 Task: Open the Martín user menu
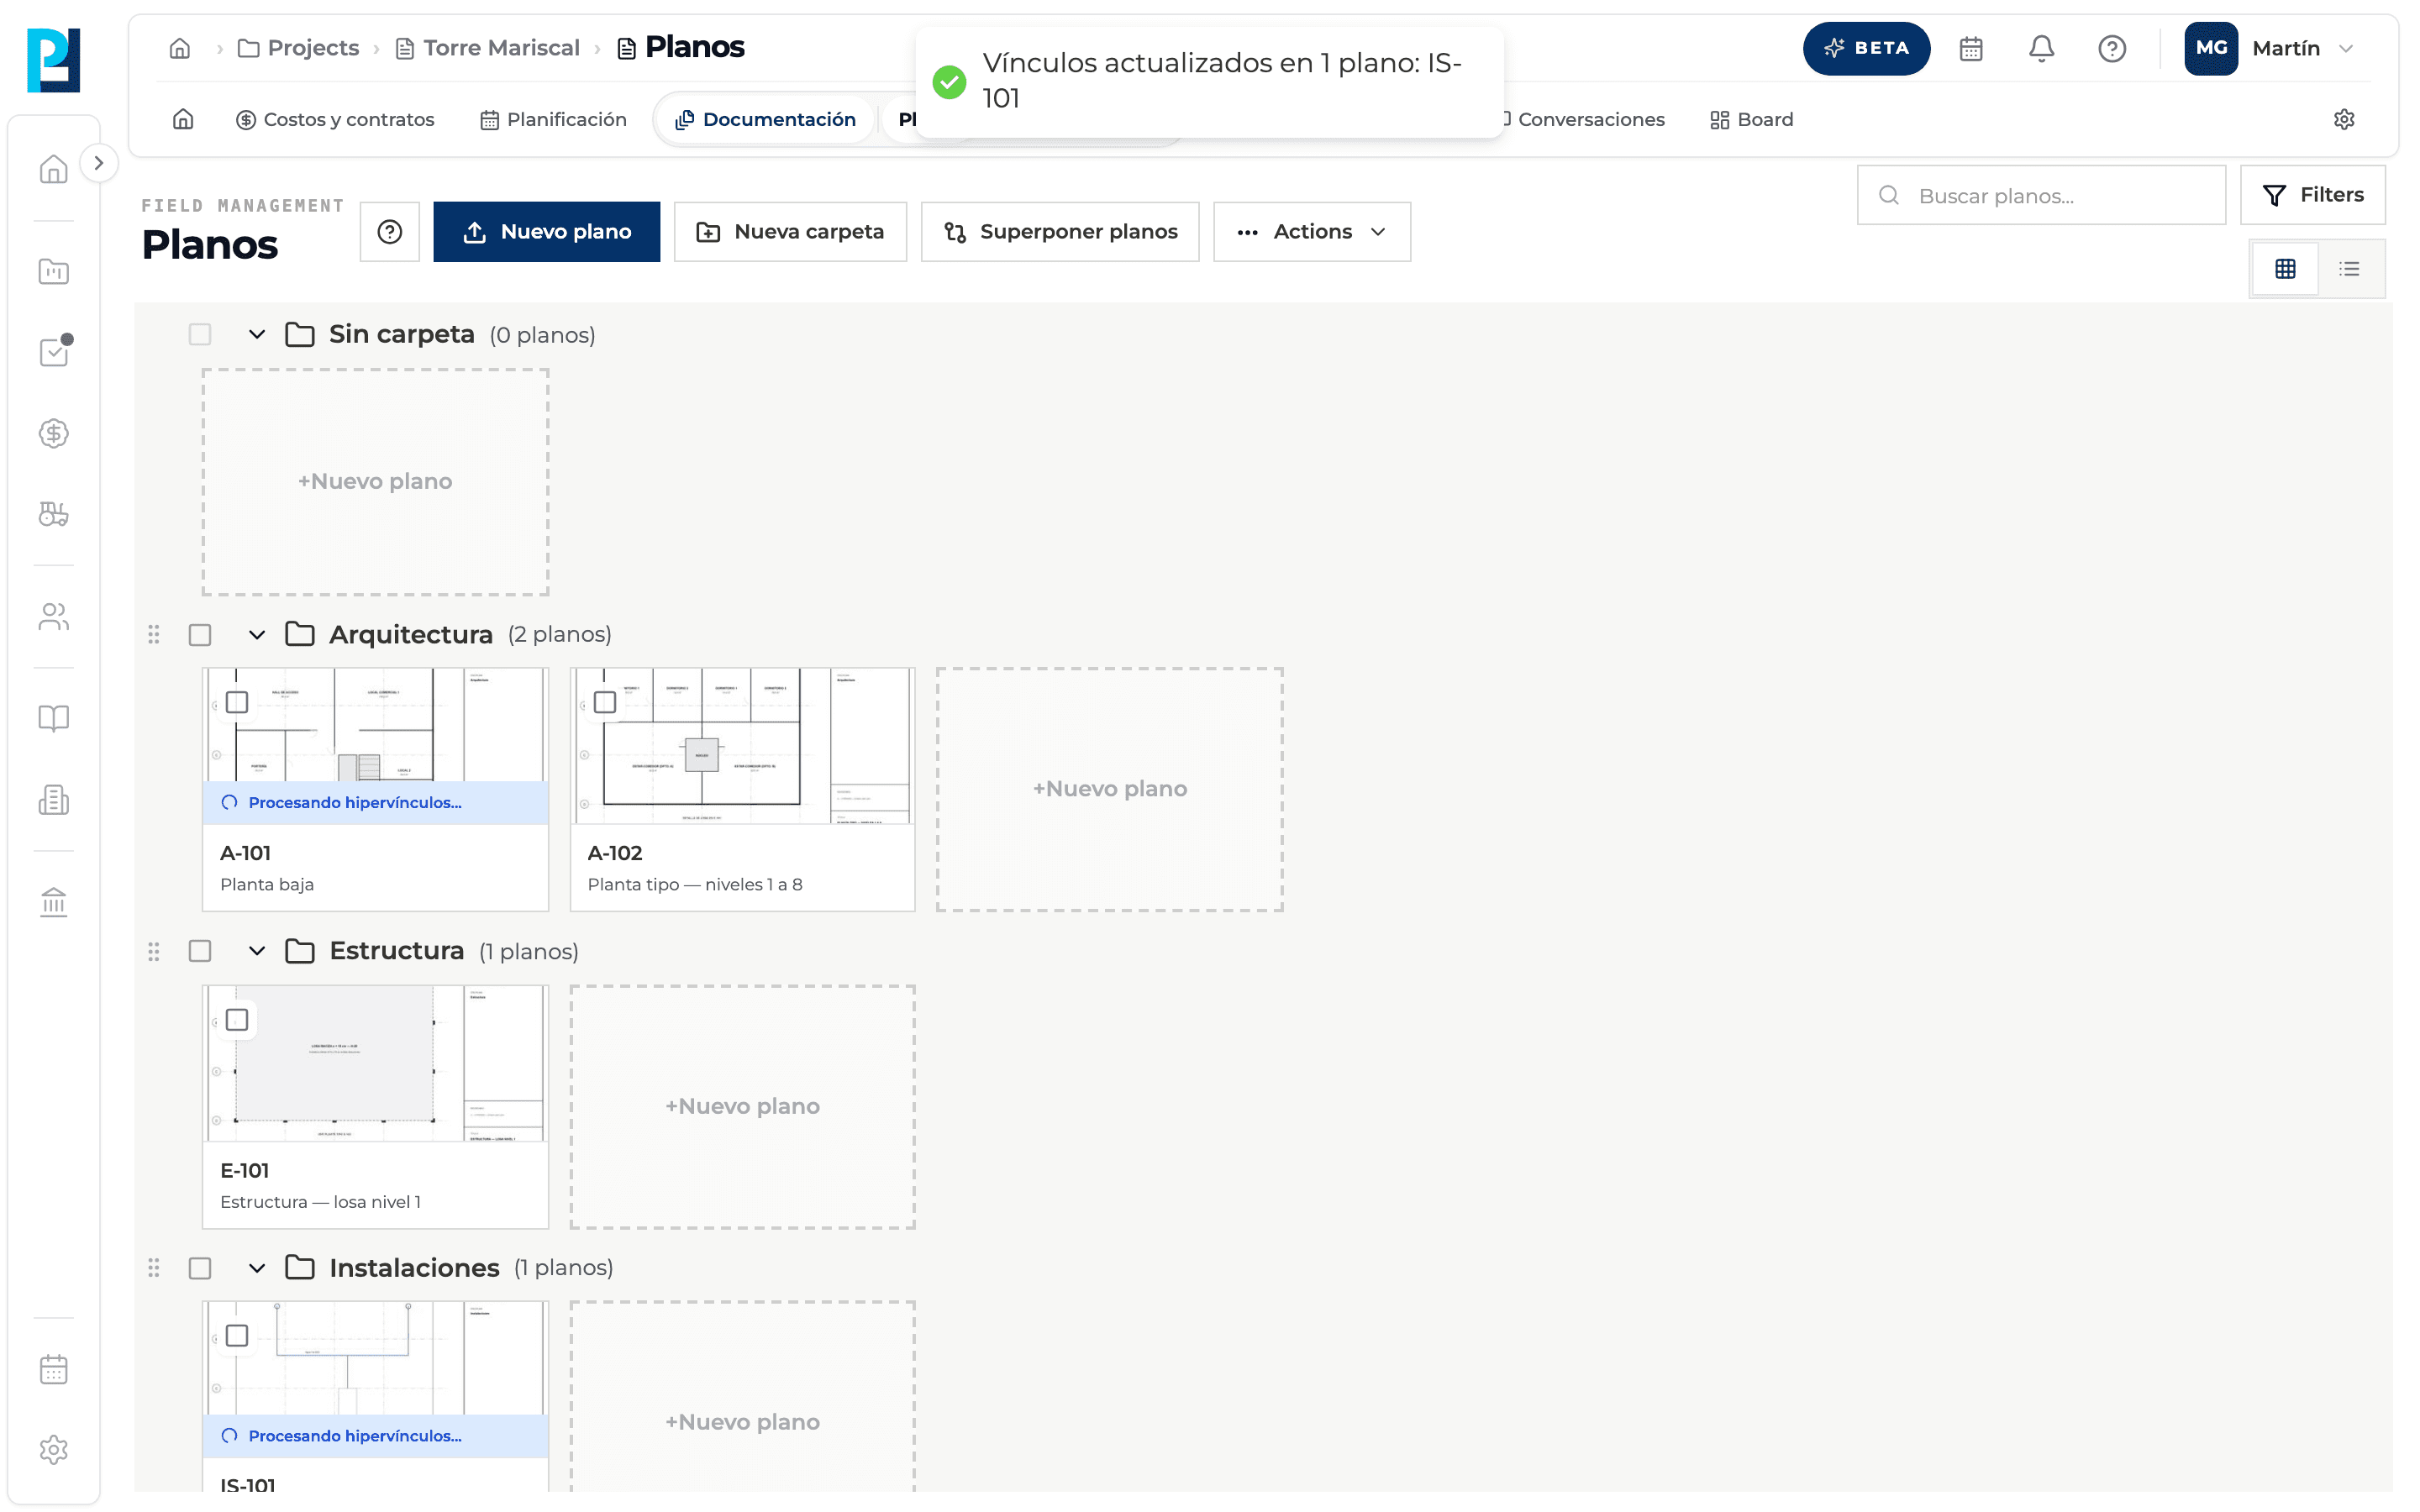[x=2270, y=48]
